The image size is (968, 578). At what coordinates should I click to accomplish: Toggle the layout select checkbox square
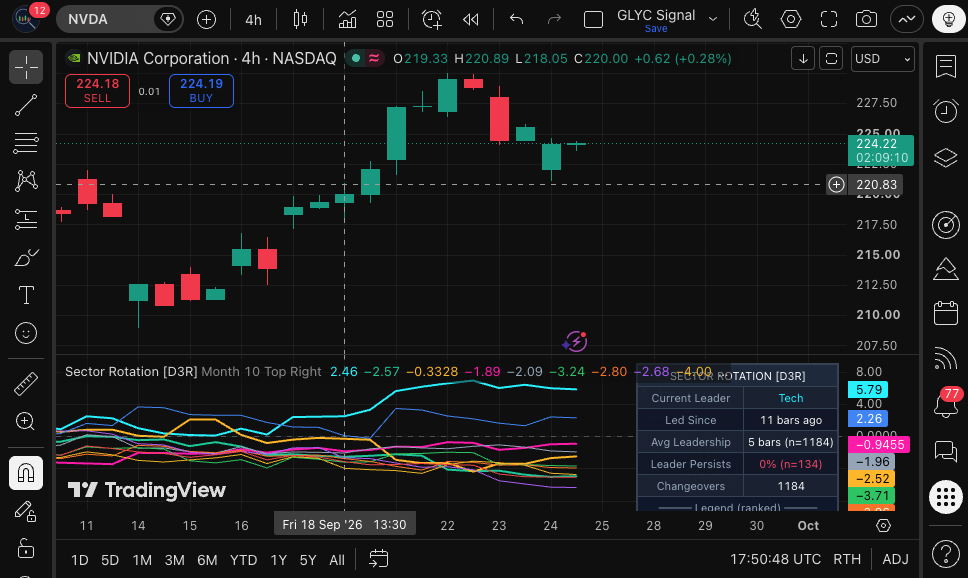[593, 20]
